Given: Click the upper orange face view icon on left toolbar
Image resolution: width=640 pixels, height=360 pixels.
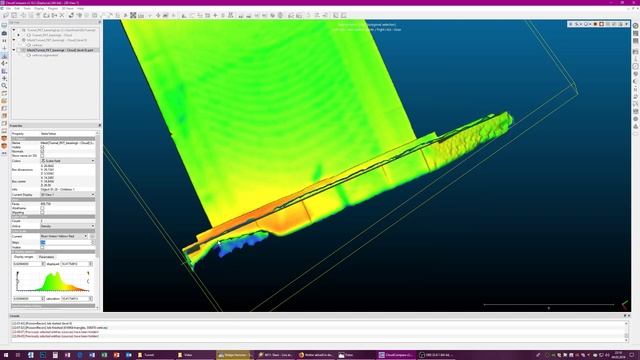Looking at the screenshot, I should (x=4, y=138).
